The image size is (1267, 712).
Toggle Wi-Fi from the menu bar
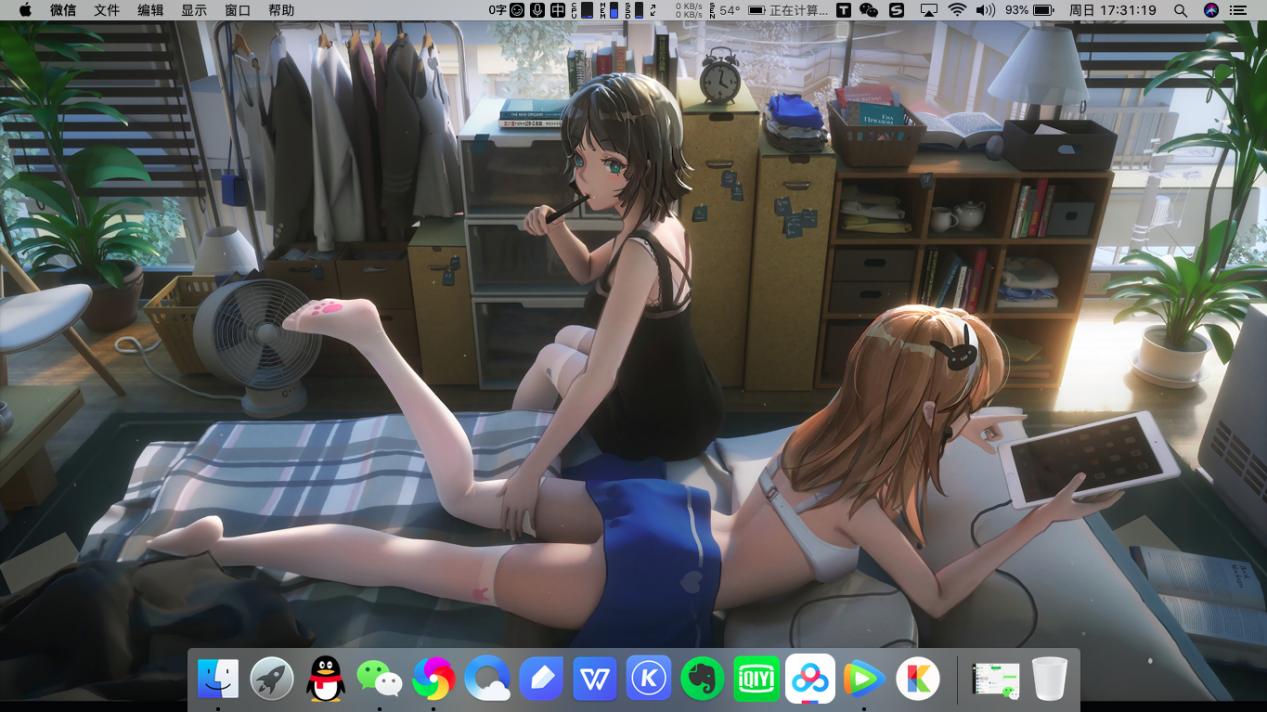(x=959, y=10)
